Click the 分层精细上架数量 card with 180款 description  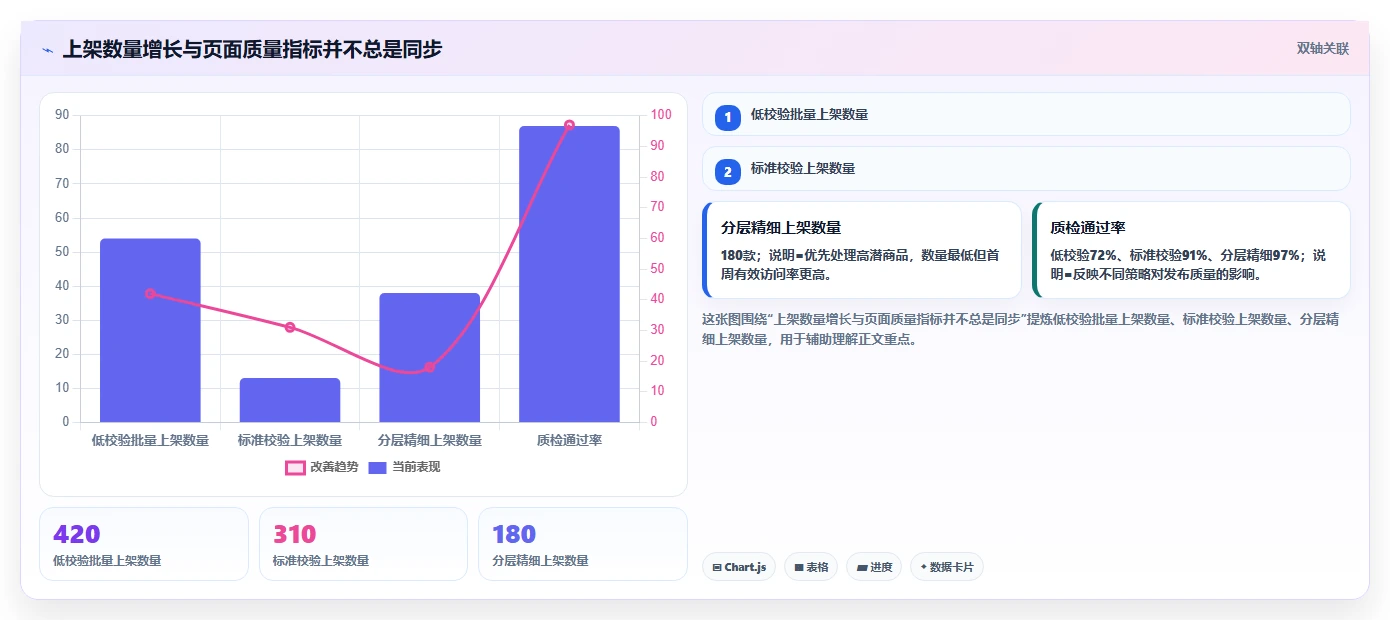click(x=862, y=250)
